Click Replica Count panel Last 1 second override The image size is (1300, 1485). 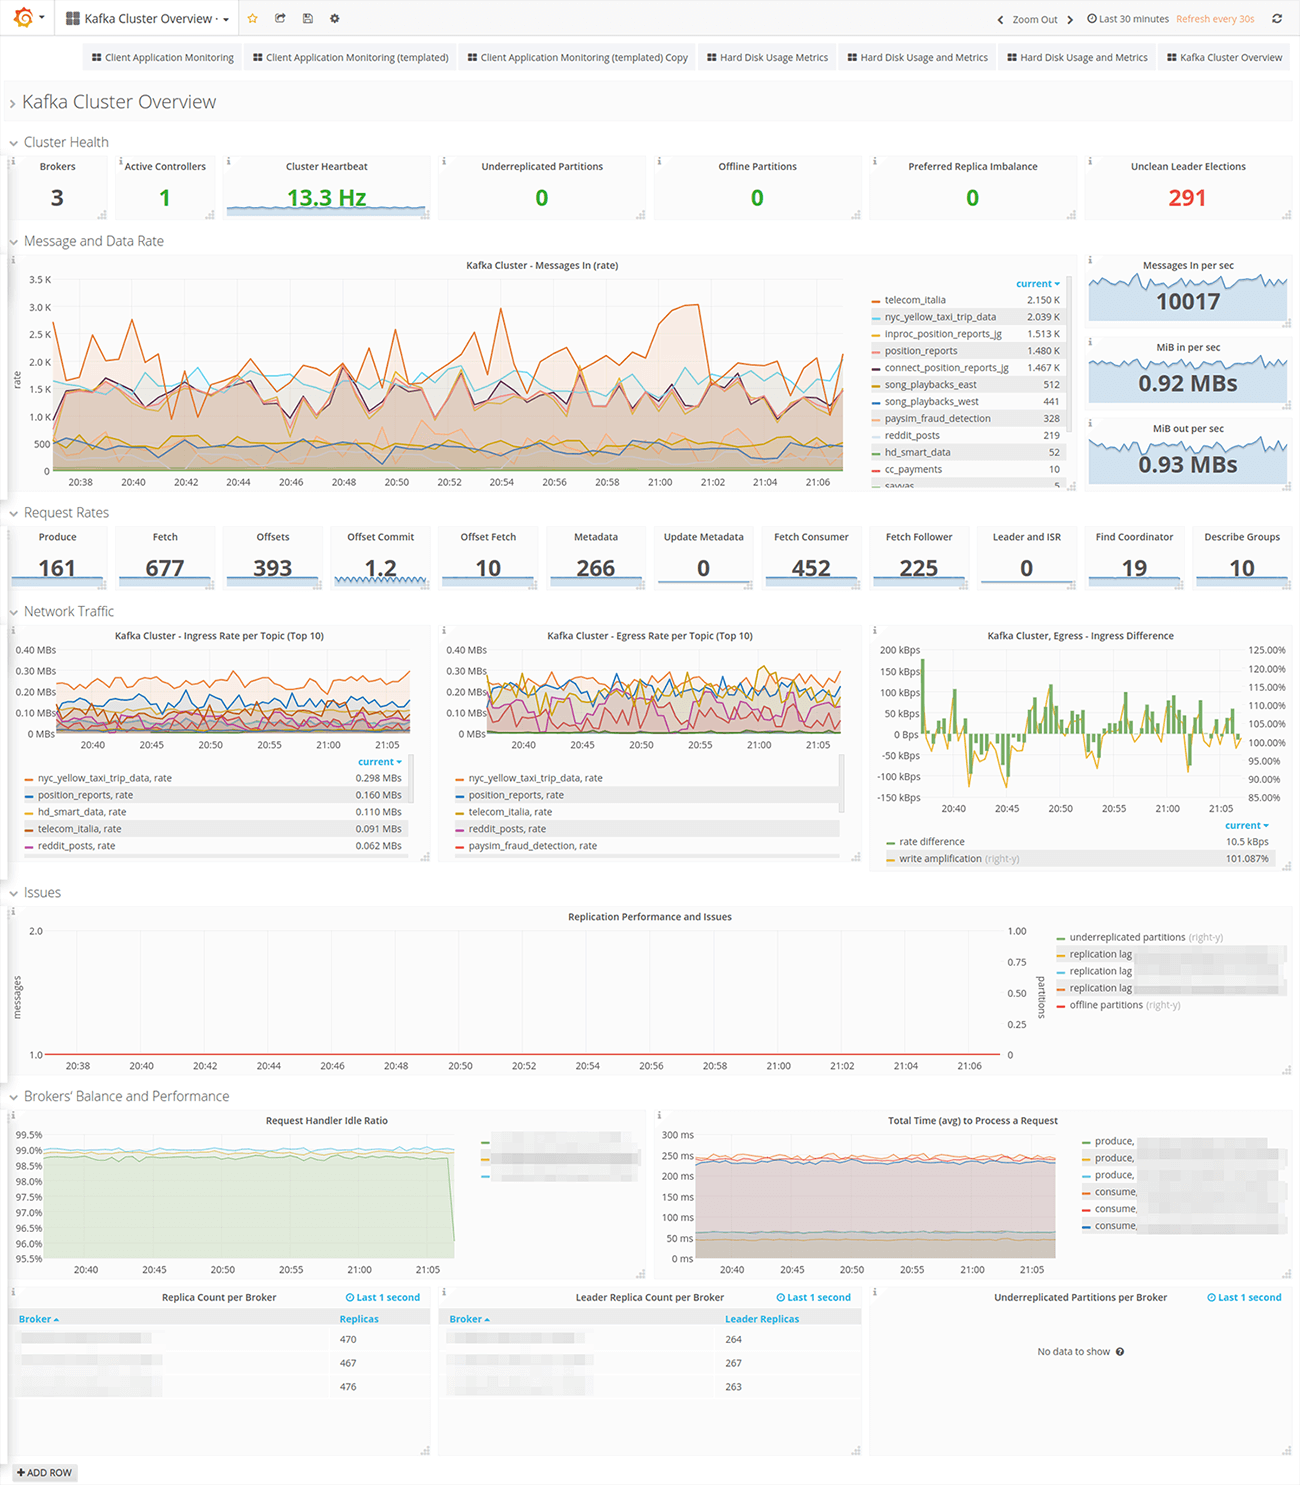[383, 1298]
